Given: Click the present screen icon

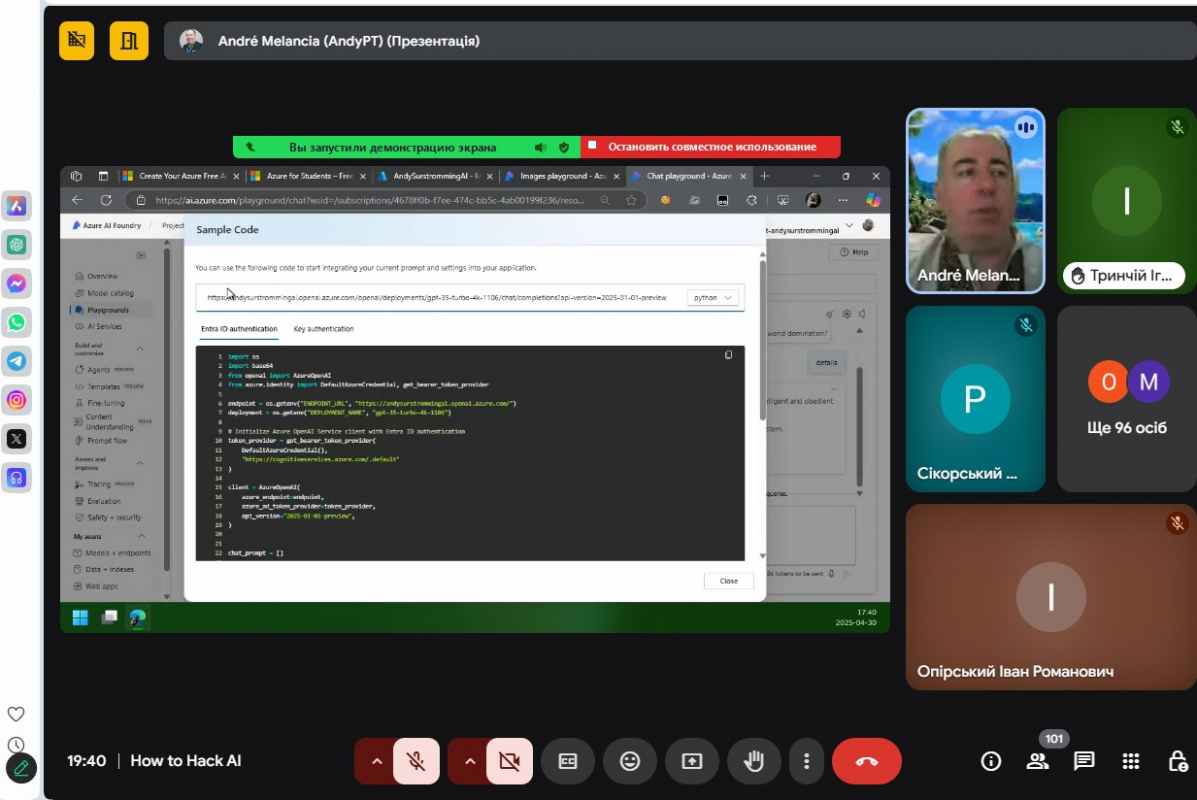Looking at the screenshot, I should coord(692,761).
